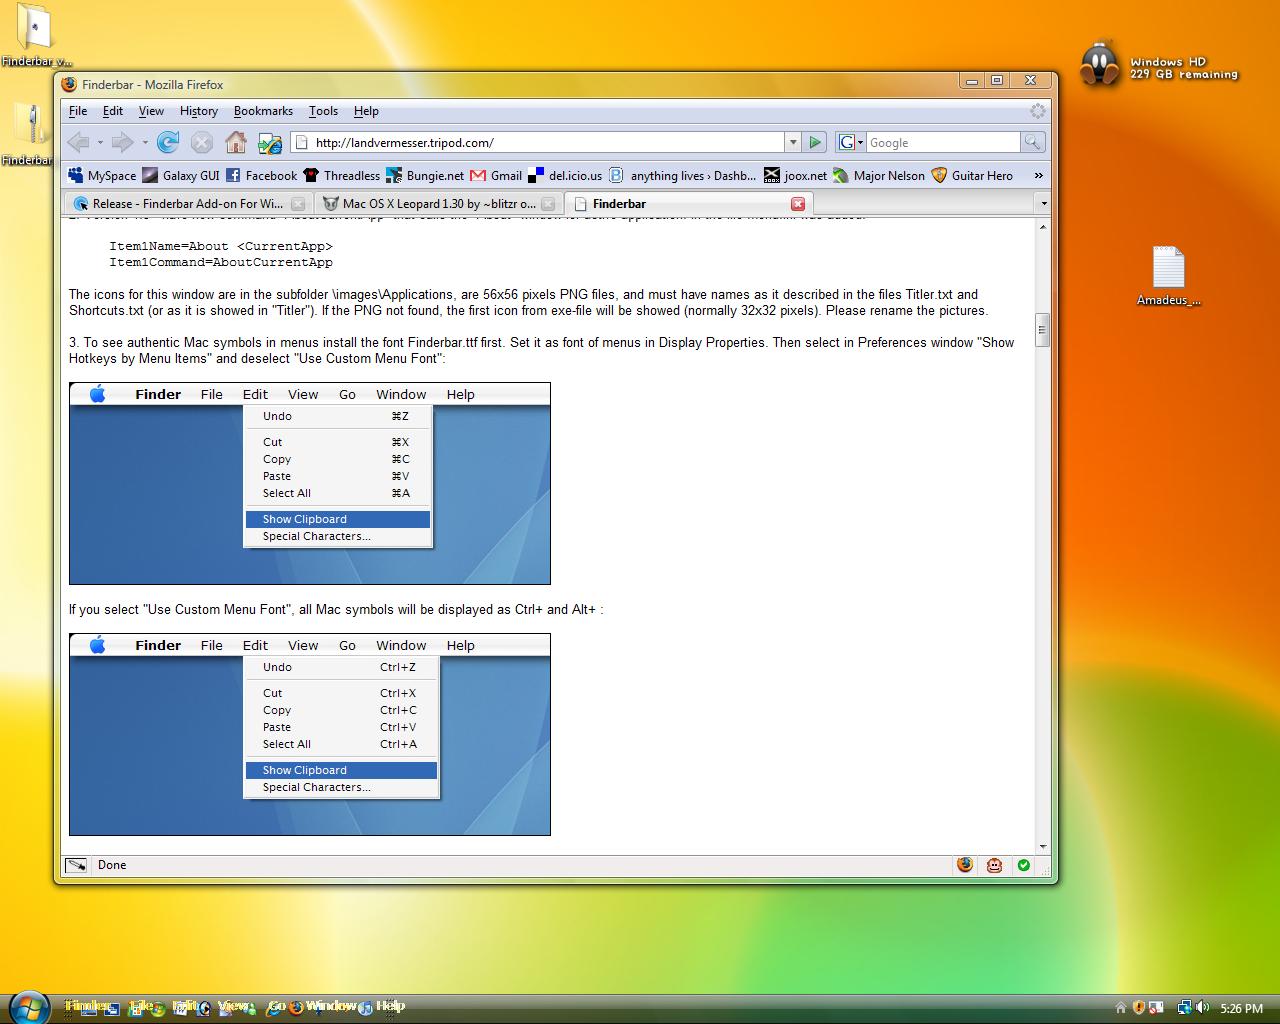Image resolution: width=1280 pixels, height=1024 pixels.
Task: Click the page vertical scrollbar thumb
Action: point(1043,329)
